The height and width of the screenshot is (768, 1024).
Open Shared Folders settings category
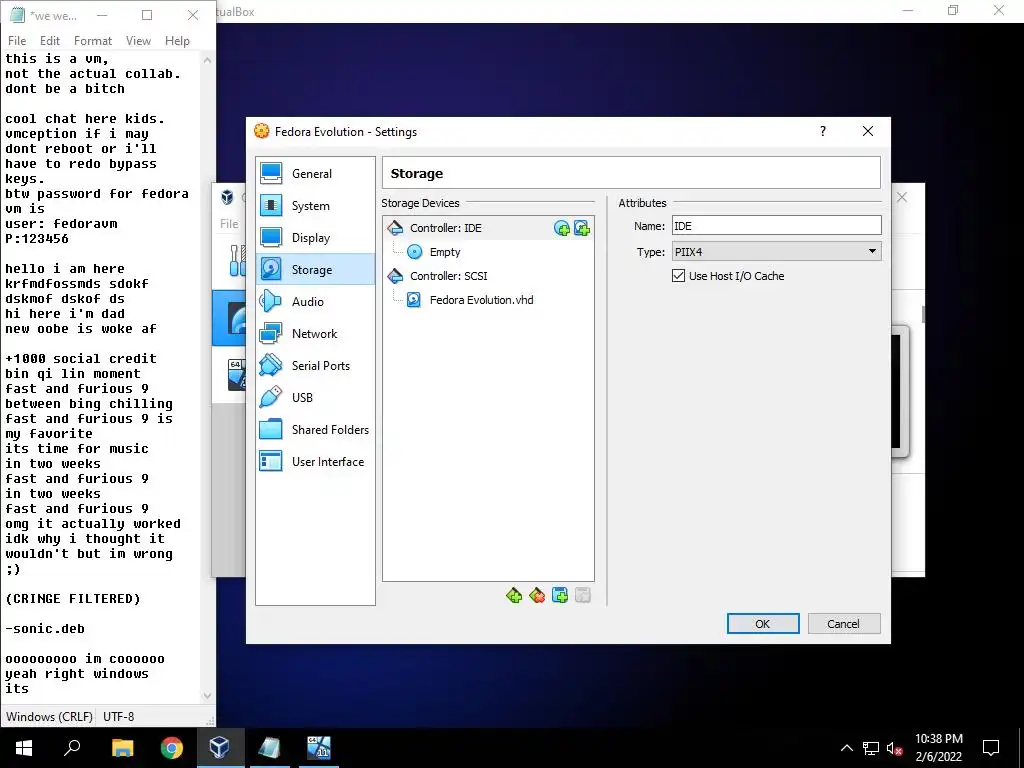(x=315, y=430)
